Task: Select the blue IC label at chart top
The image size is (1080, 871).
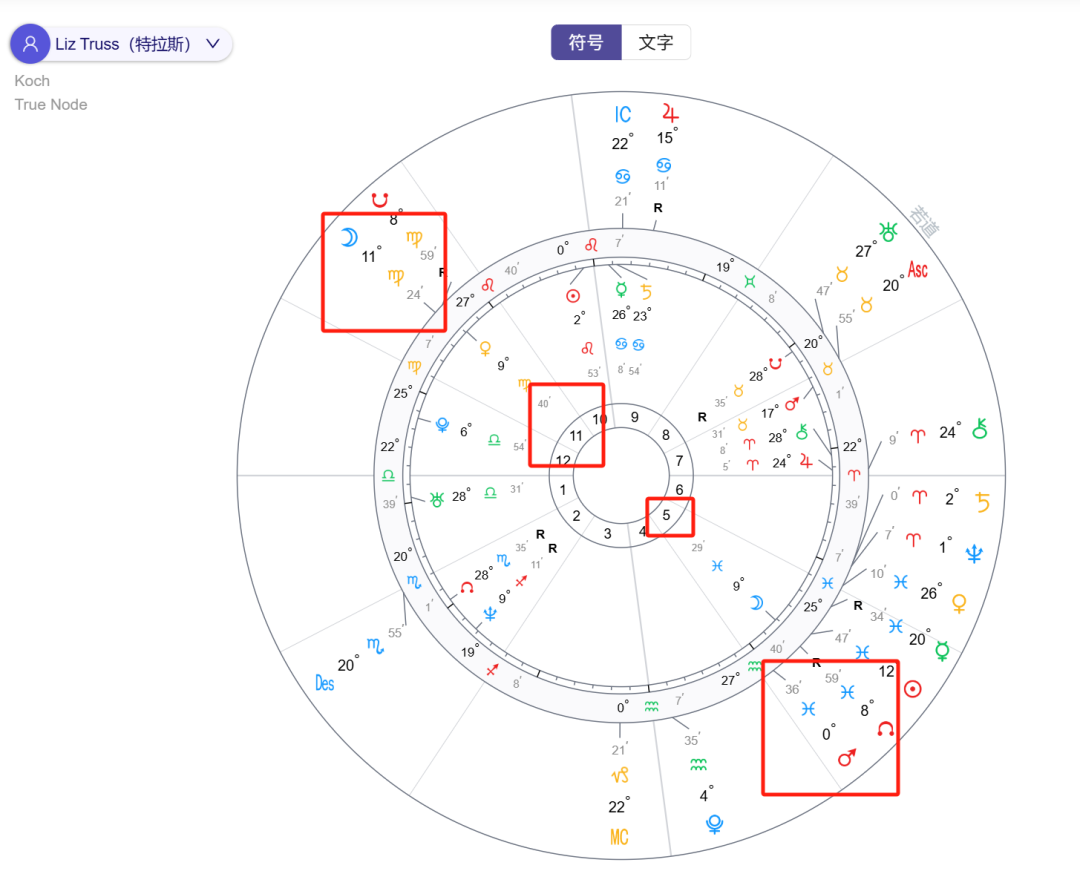Action: tap(623, 114)
